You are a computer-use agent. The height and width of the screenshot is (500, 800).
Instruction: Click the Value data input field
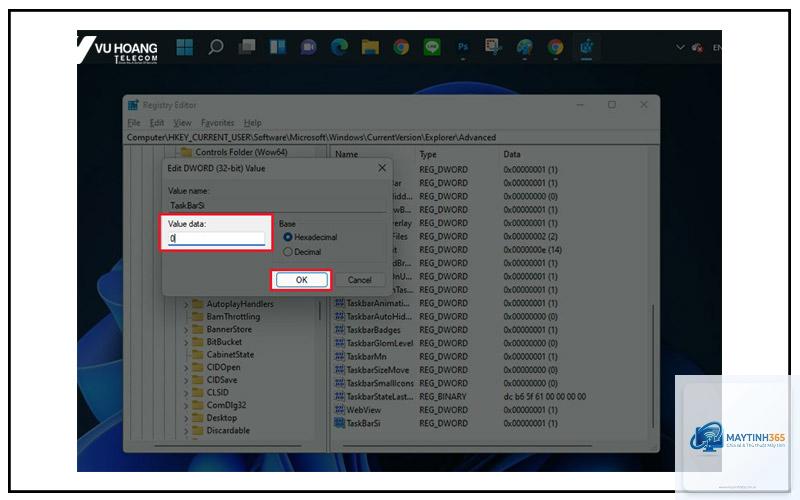217,238
